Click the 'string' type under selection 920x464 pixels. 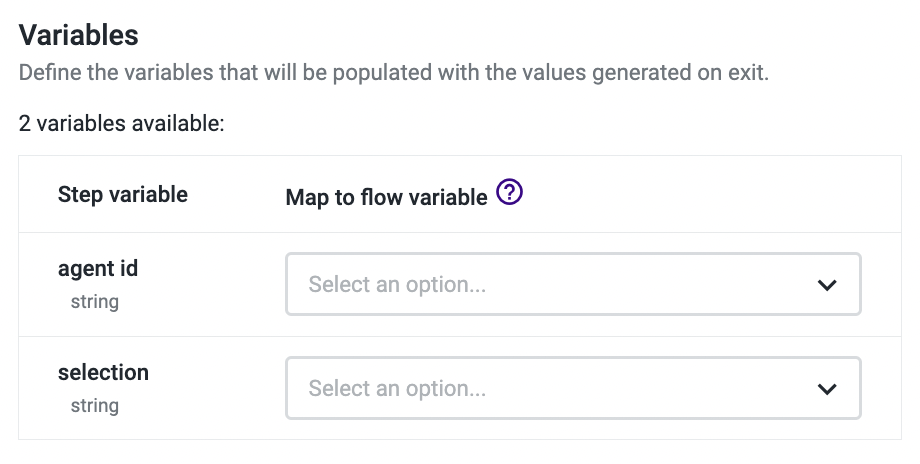pyautogui.click(x=94, y=405)
